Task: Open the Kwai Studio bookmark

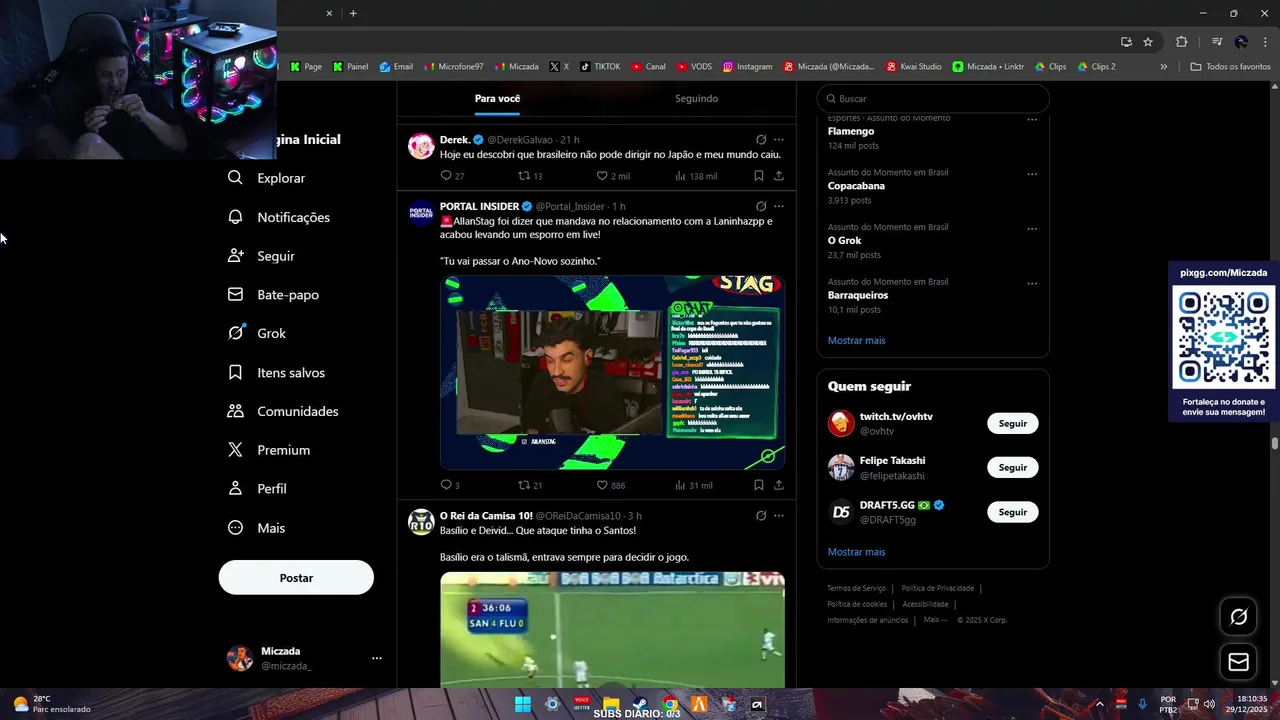Action: (914, 67)
